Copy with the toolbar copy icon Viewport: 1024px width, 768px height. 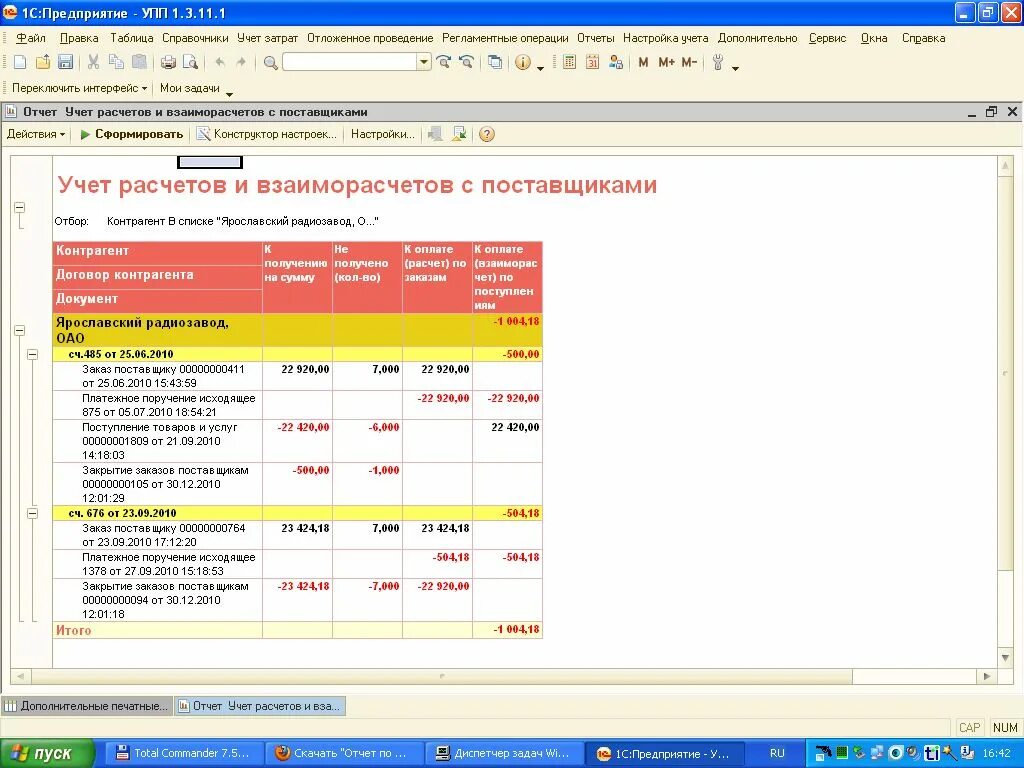click(116, 63)
